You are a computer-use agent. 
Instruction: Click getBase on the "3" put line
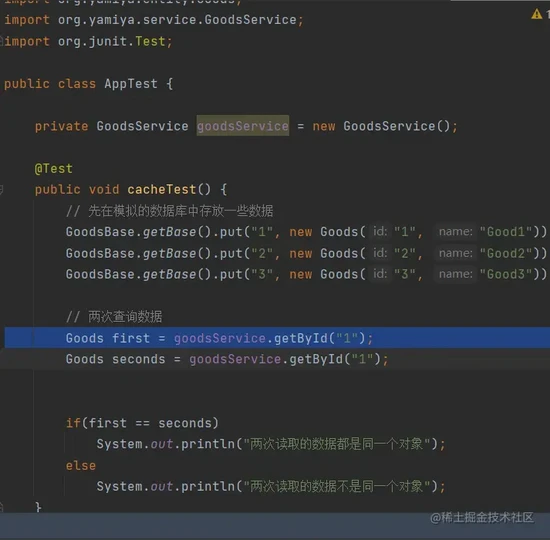169,274
